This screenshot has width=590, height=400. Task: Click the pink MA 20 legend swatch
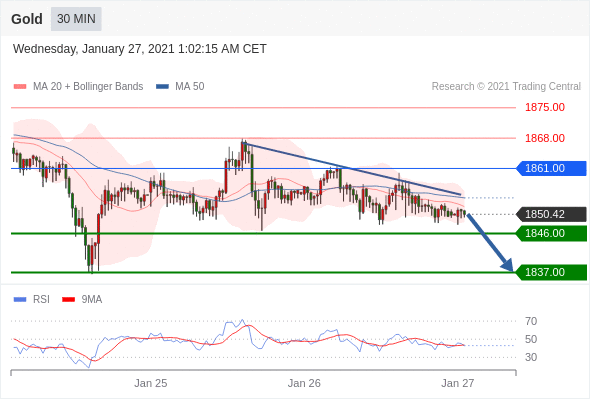click(x=20, y=87)
